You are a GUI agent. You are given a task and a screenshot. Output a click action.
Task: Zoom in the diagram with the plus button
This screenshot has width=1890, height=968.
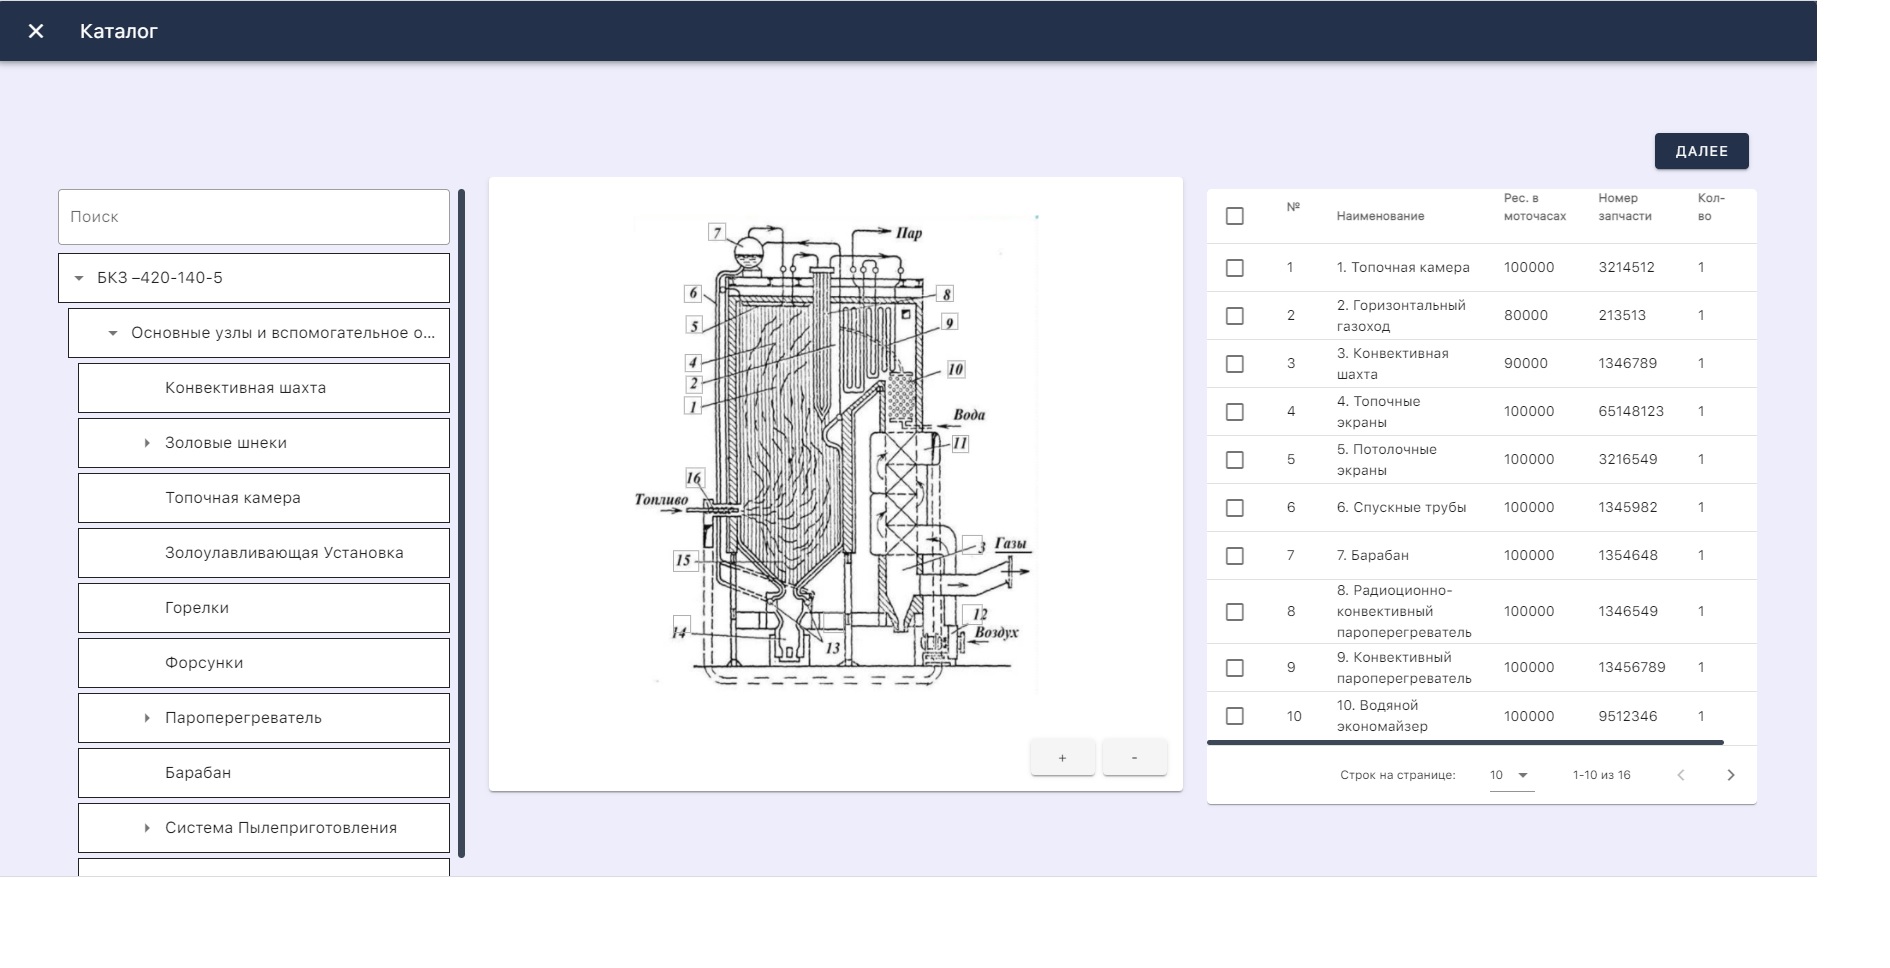pyautogui.click(x=1062, y=757)
